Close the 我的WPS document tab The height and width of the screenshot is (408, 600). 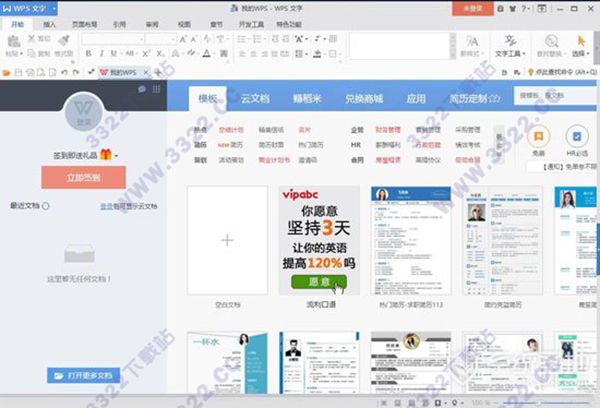146,72
